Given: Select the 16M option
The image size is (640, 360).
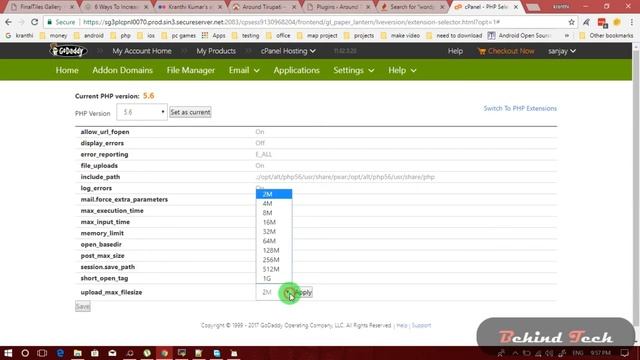Looking at the screenshot, I should click(274, 222).
